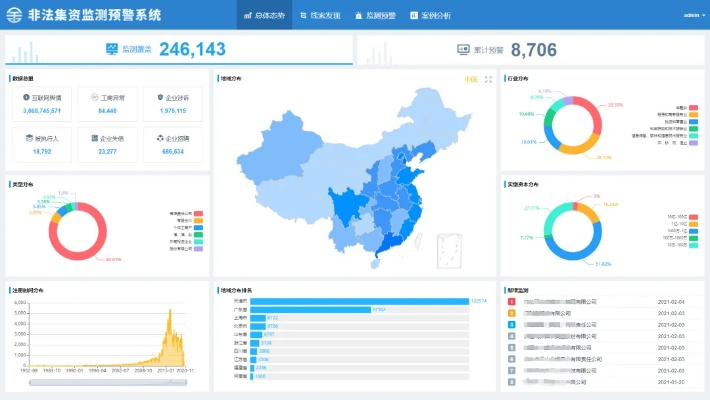Toggle the orange legend swatch in 类型分布 chart
This screenshot has width=710, height=400.
[x=198, y=220]
